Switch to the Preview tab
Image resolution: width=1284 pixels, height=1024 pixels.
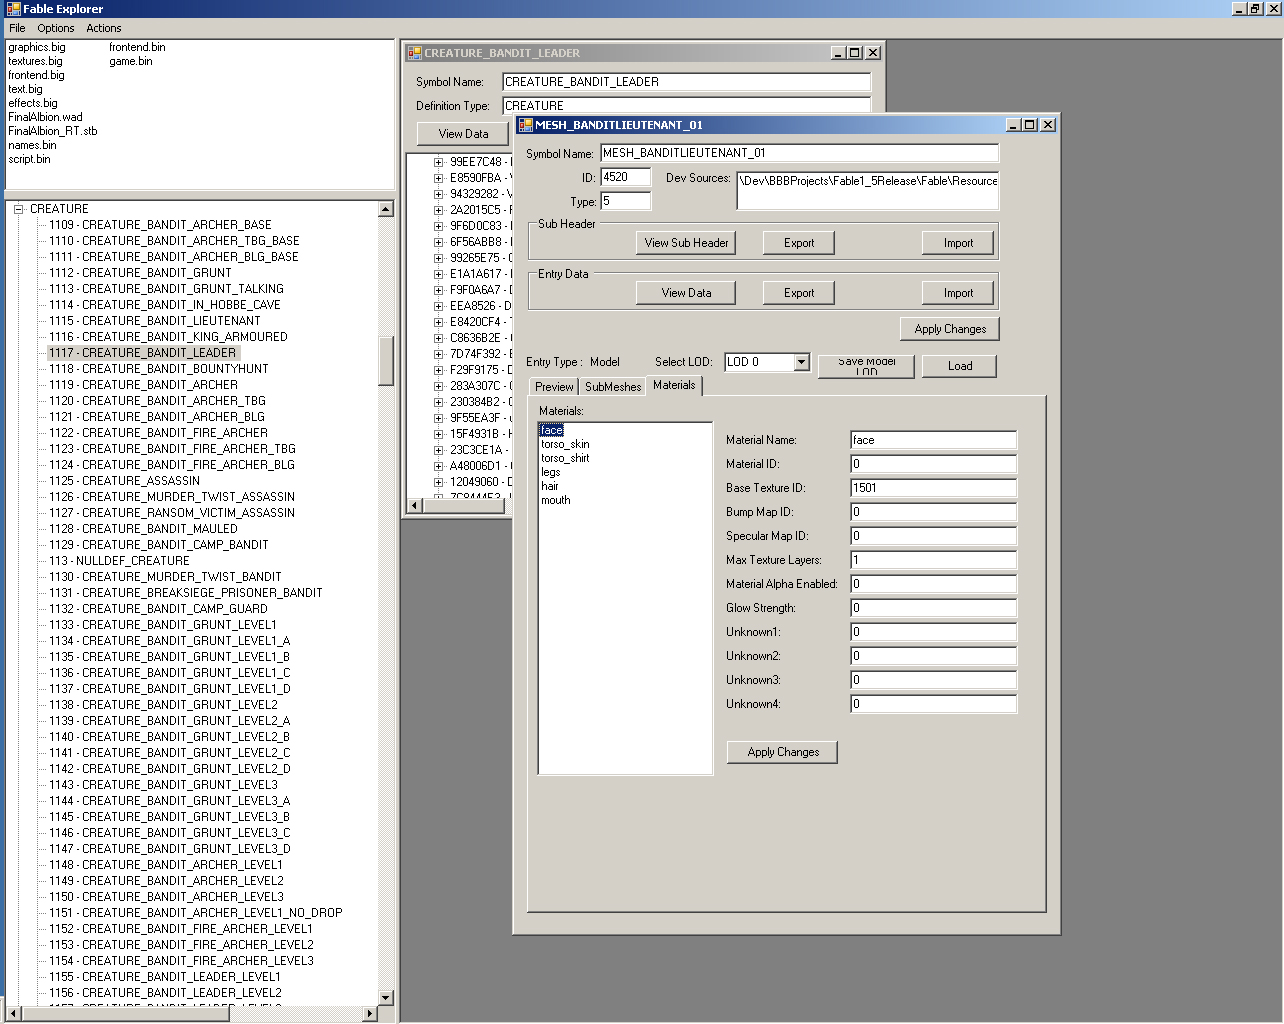(x=554, y=387)
